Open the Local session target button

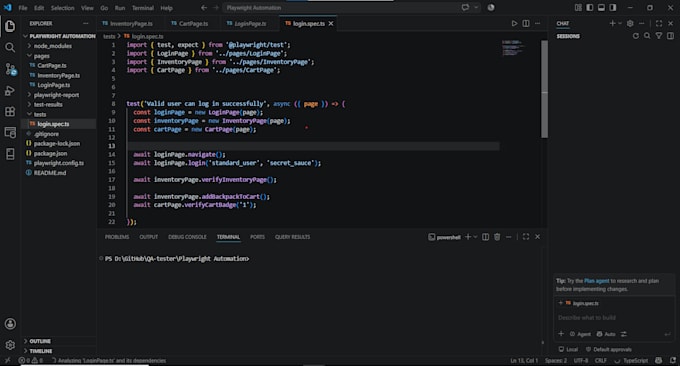click(x=568, y=349)
